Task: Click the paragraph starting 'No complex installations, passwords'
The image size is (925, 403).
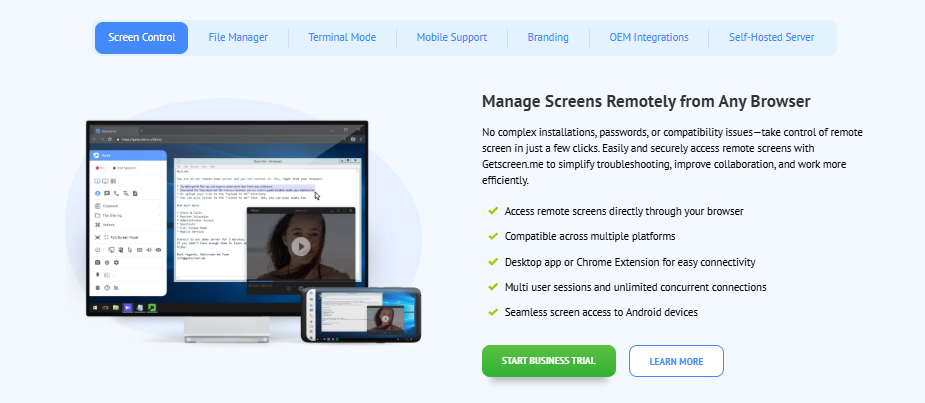Action: tap(673, 156)
